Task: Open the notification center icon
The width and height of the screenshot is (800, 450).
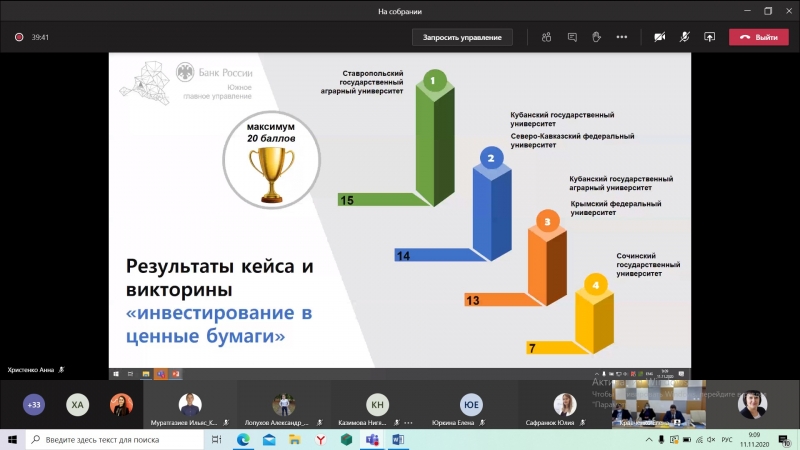Action: [x=784, y=439]
